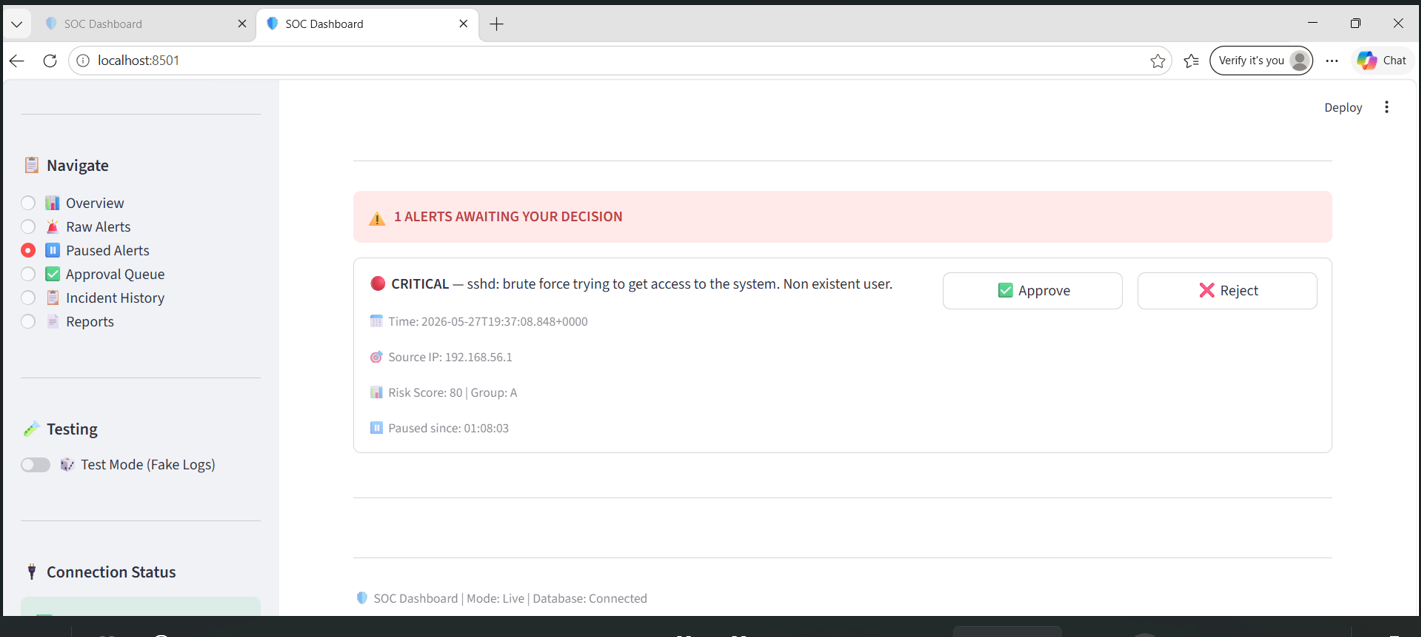Click the Overview chart icon
The height and width of the screenshot is (637, 1421).
coord(53,203)
